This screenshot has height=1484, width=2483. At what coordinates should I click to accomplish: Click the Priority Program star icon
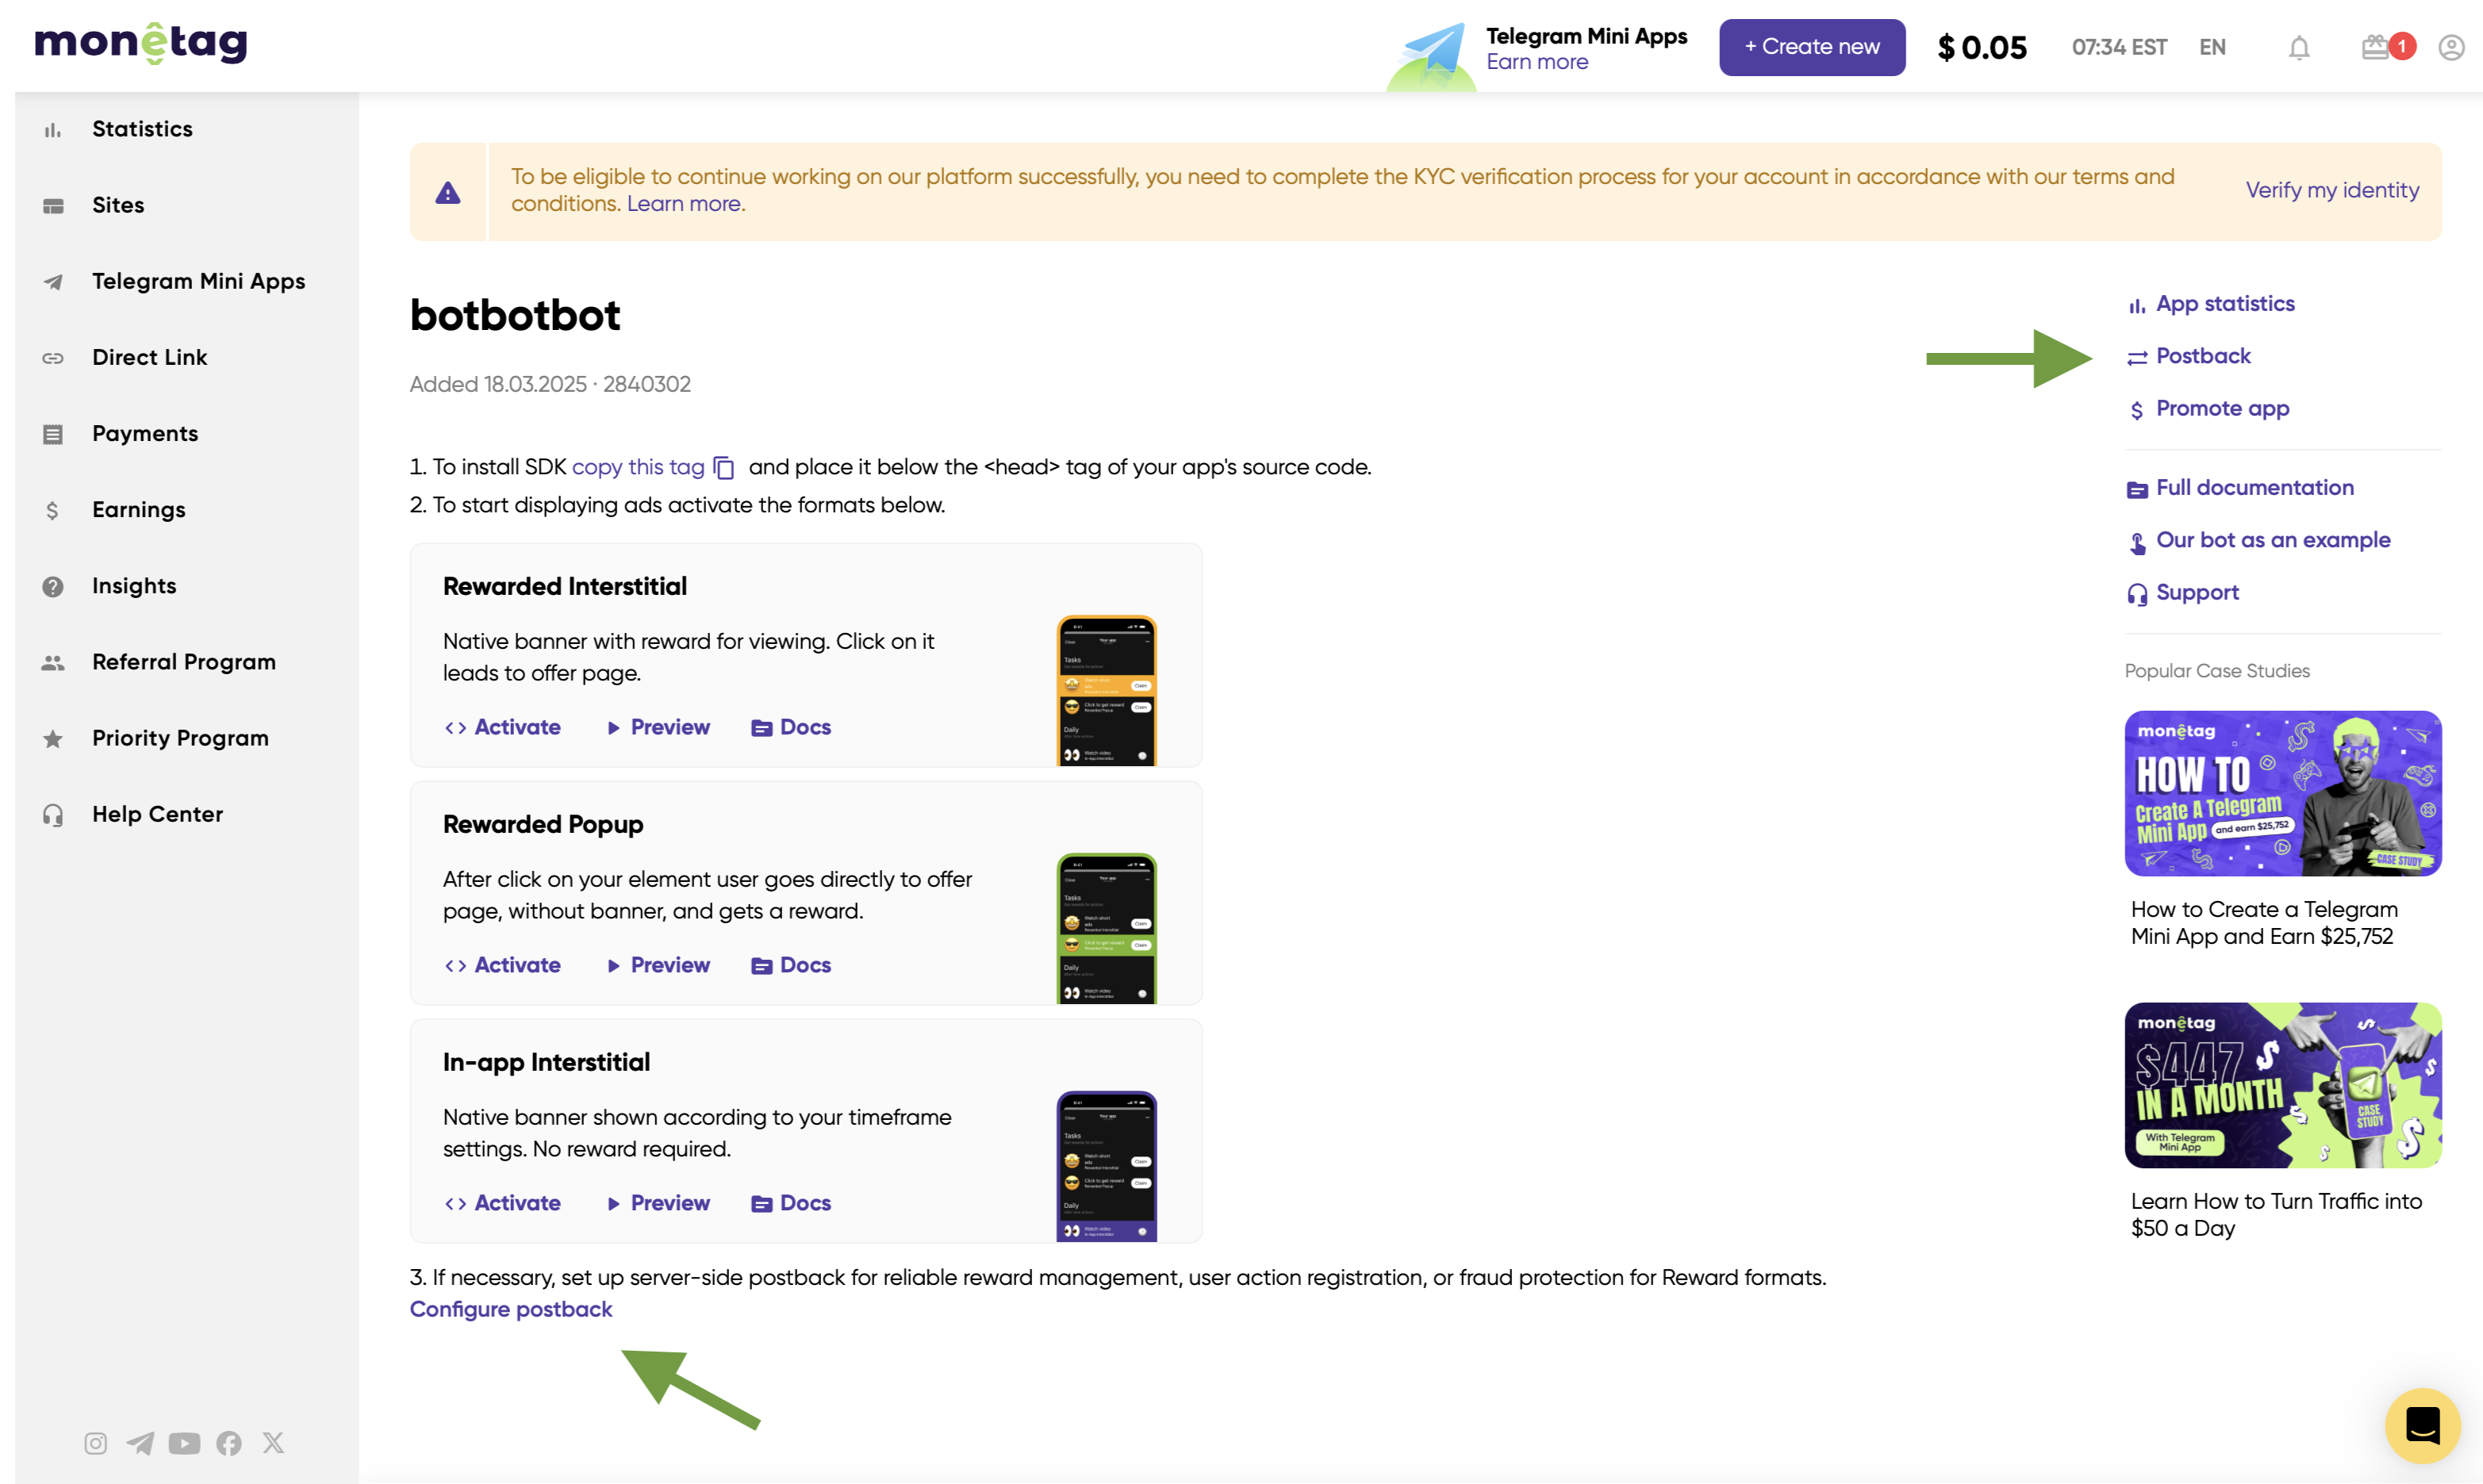point(53,739)
